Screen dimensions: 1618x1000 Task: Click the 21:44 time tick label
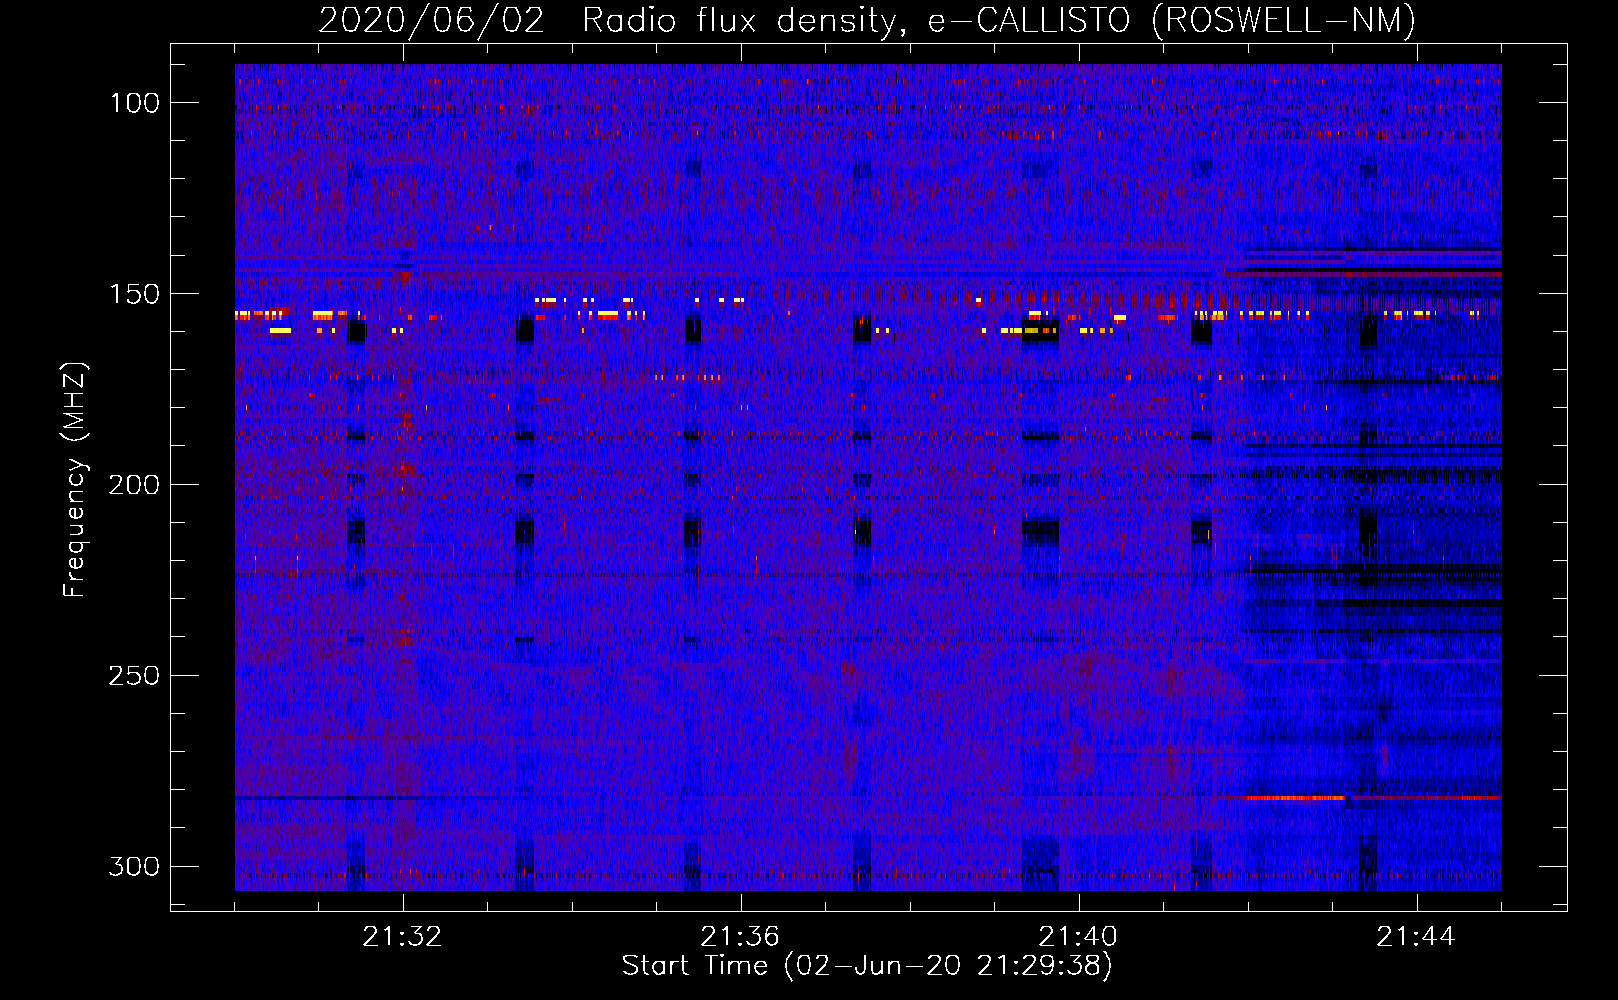1416,937
